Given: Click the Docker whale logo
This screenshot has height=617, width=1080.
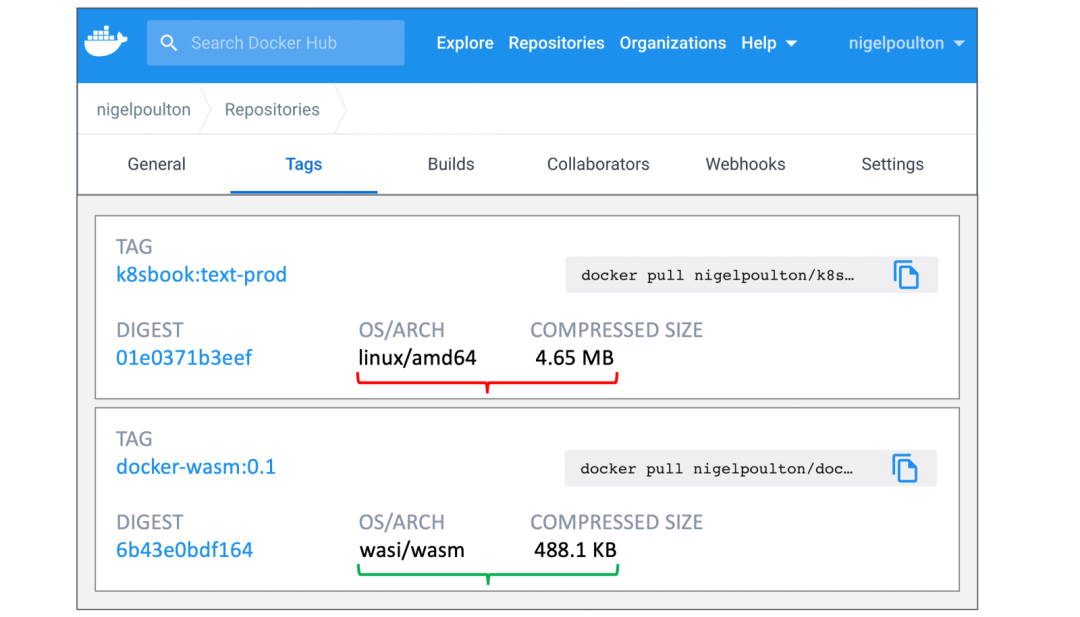Looking at the screenshot, I should pos(106,42).
